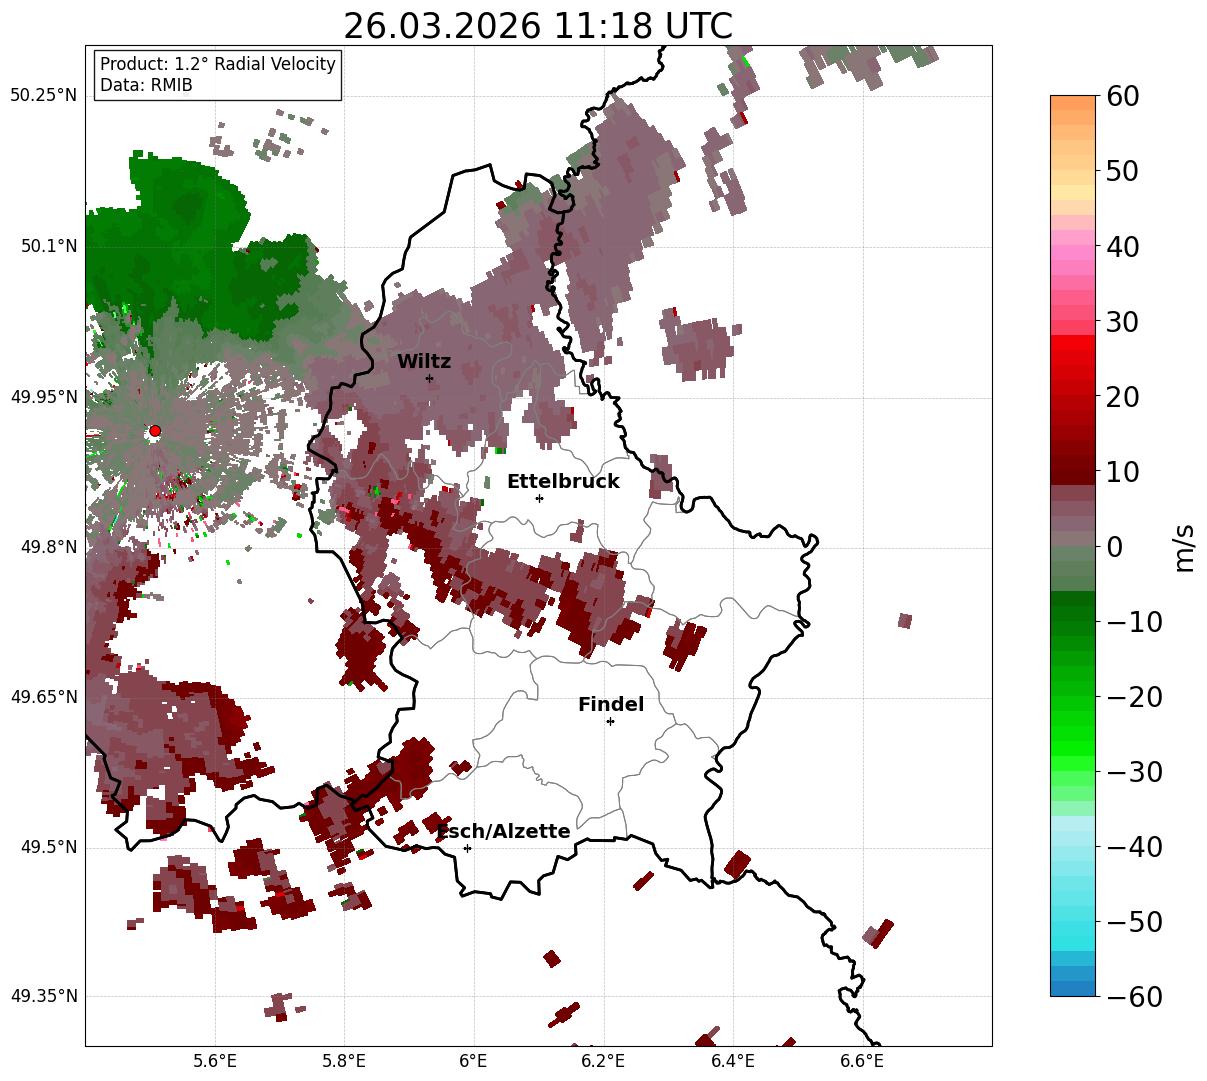Click the Data: RMIB text

pos(146,85)
